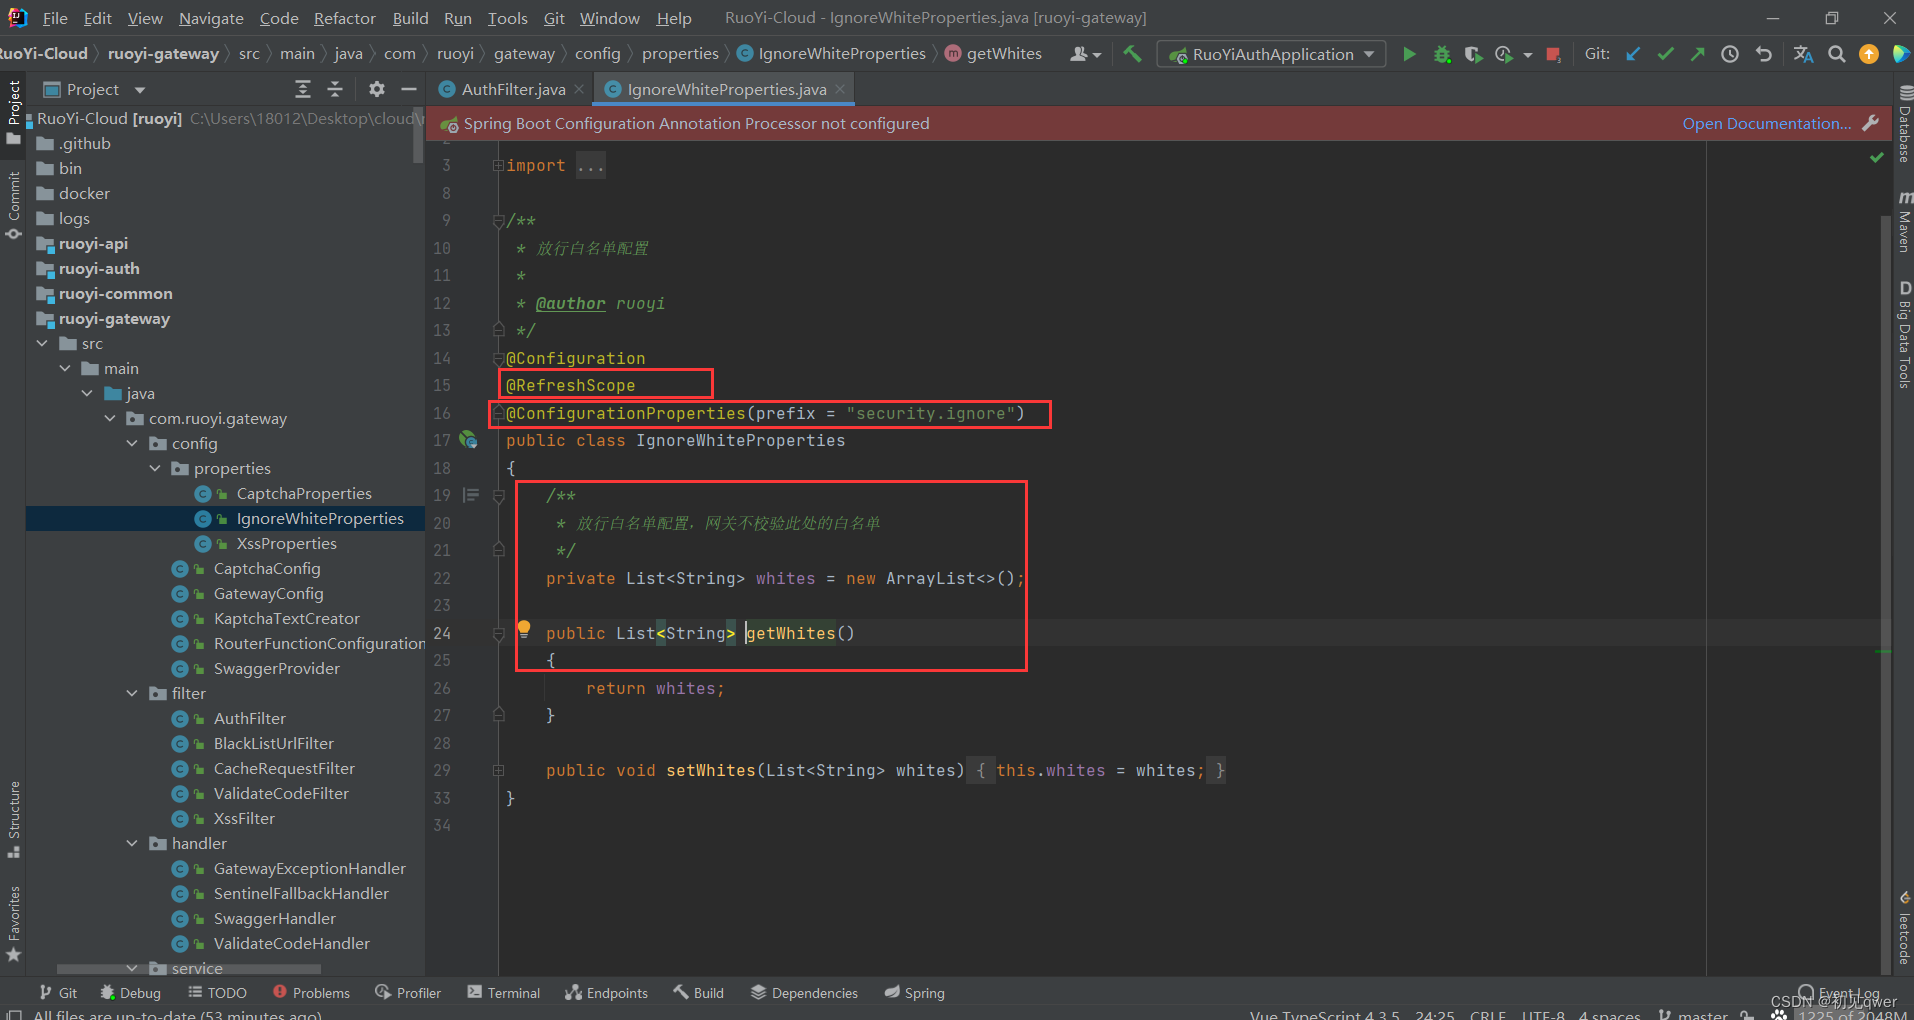Open the Maven tool window
The height and width of the screenshot is (1020, 1914).
1904,222
